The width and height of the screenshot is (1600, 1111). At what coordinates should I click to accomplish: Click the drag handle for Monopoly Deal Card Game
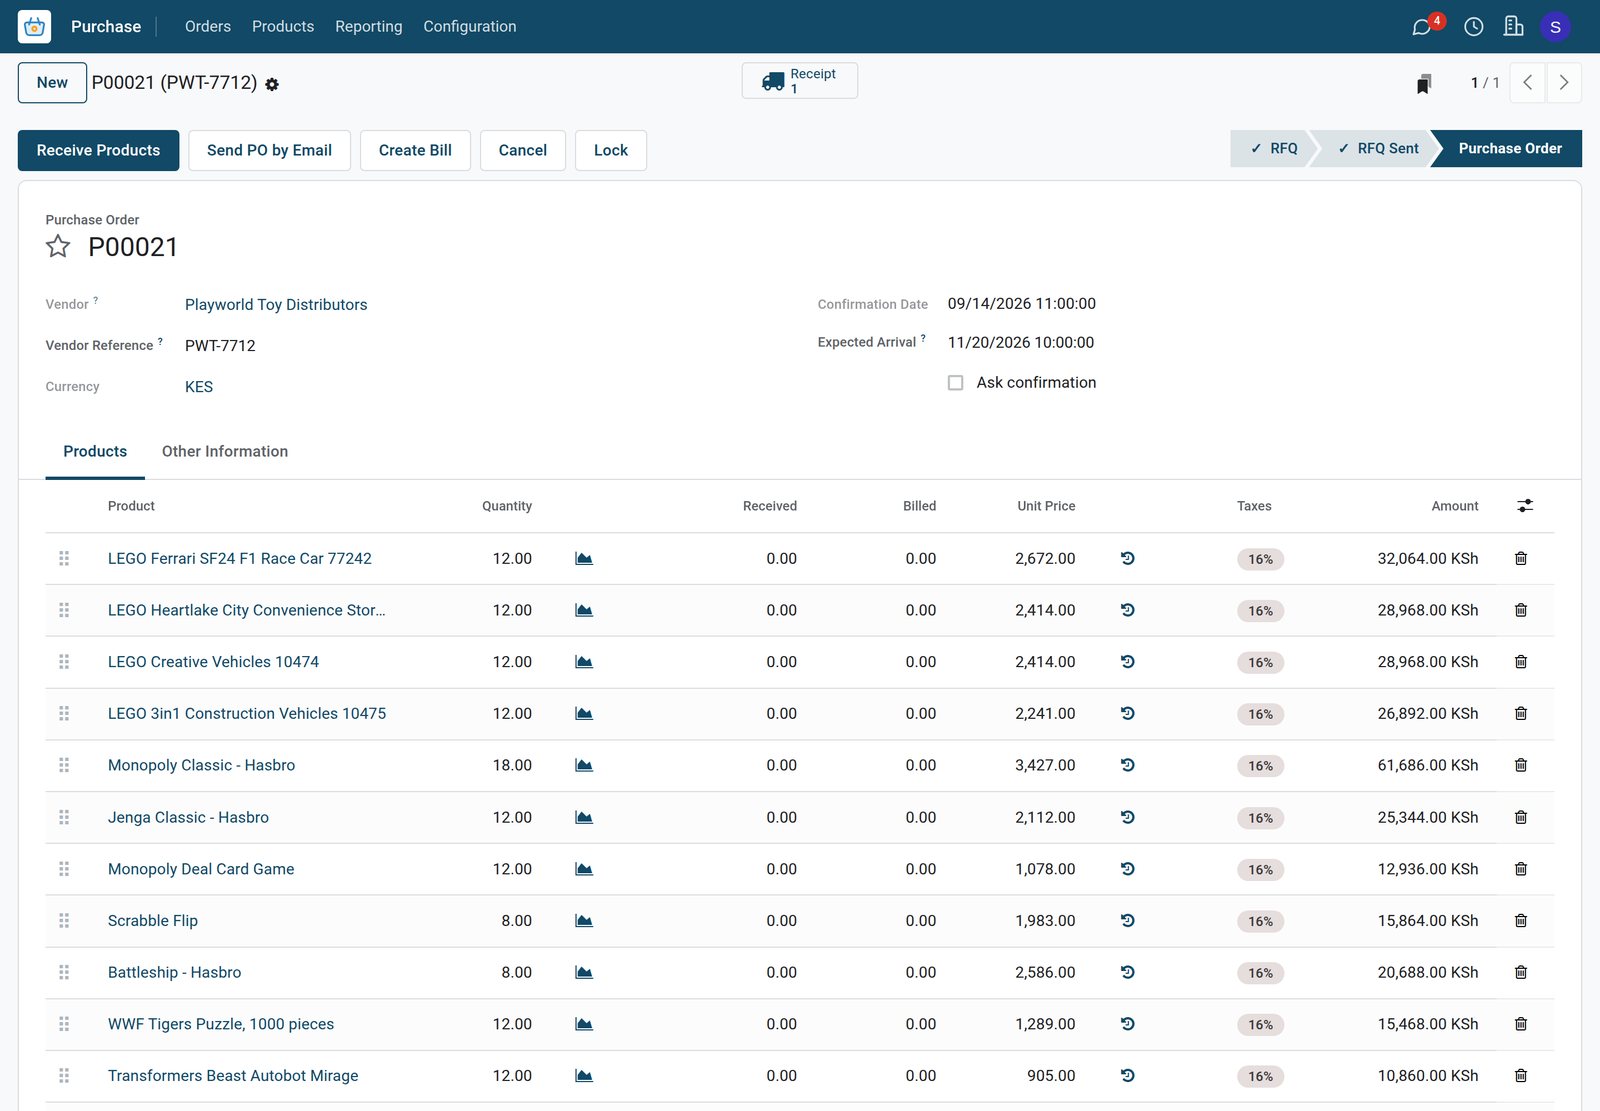(64, 870)
